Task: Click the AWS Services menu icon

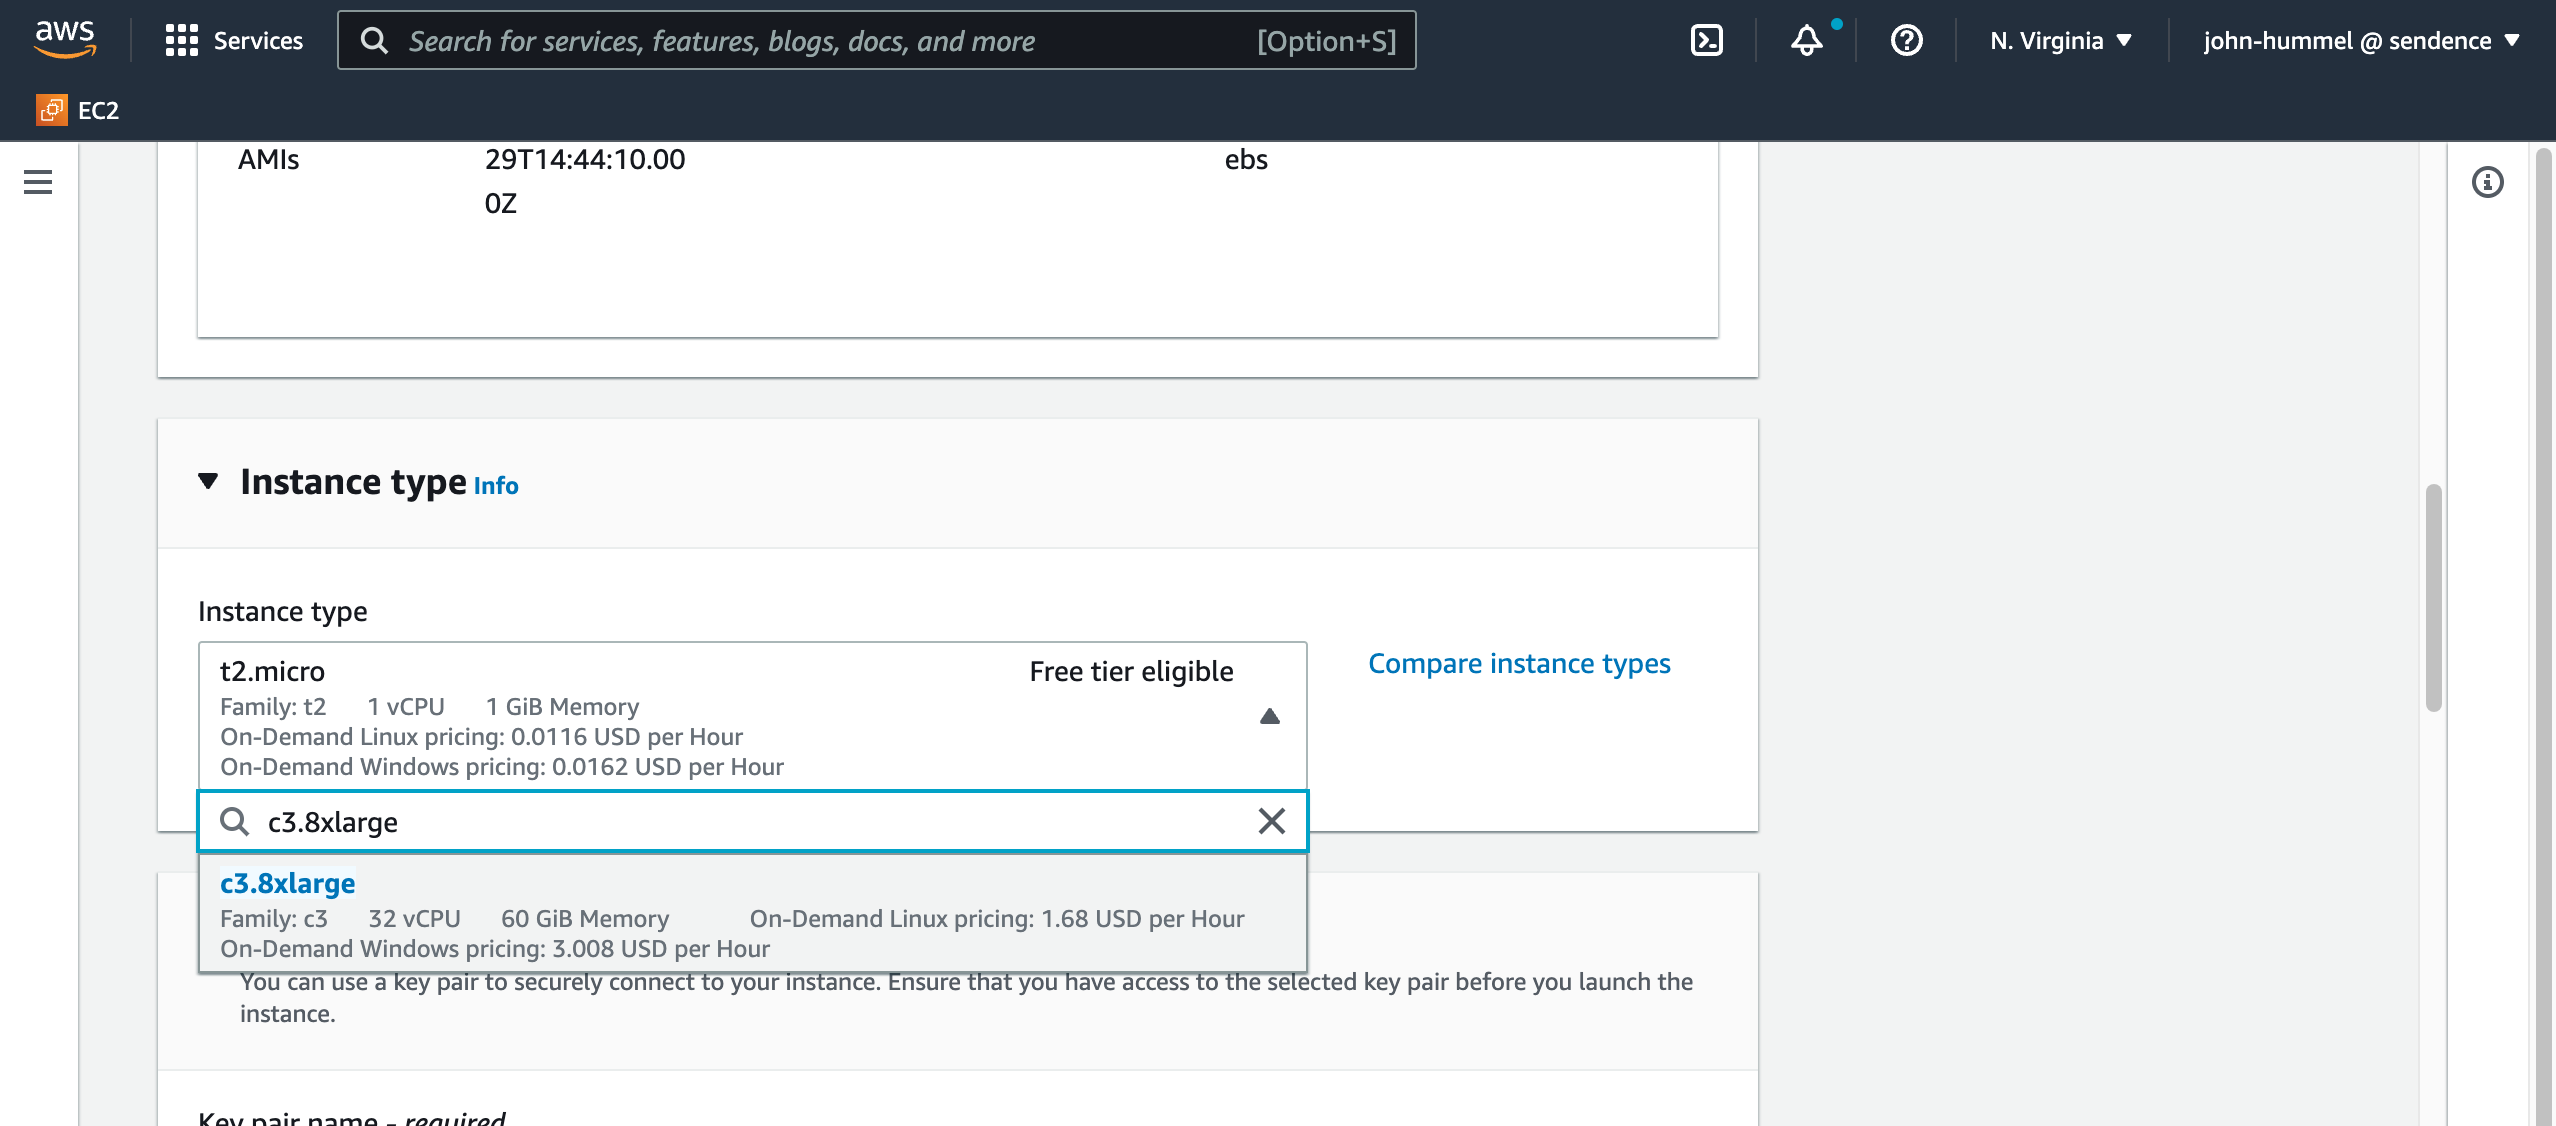Action: pos(181,39)
